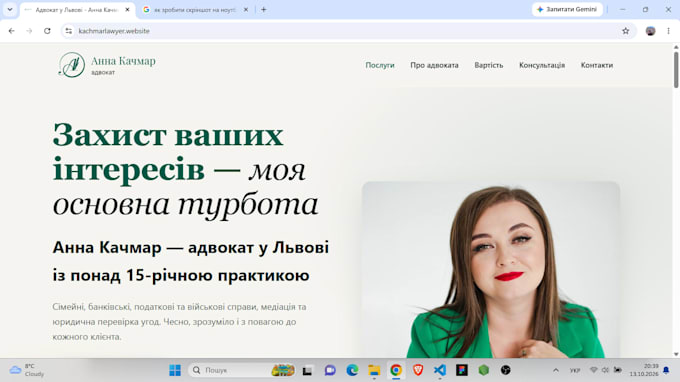Click the scrollbar down arrow

pyautogui.click(x=676, y=354)
